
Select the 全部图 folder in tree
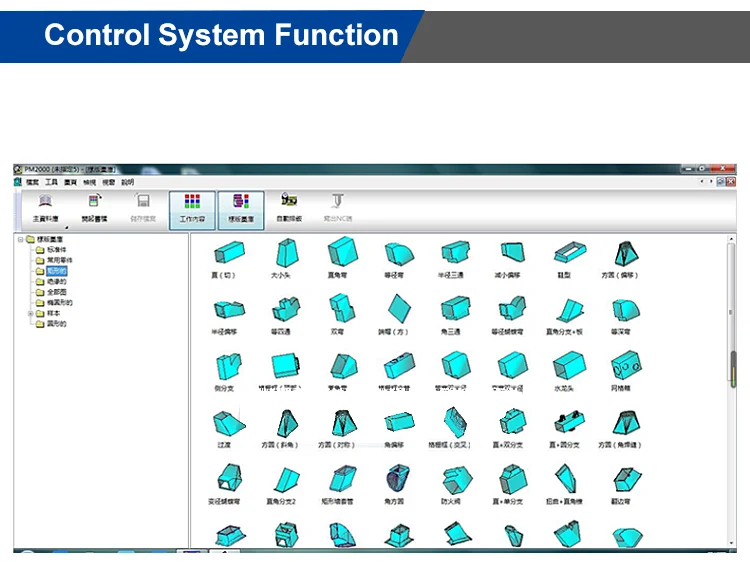(51, 292)
